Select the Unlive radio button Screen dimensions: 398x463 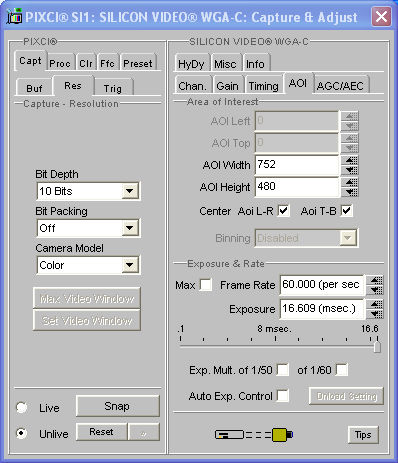[22, 433]
